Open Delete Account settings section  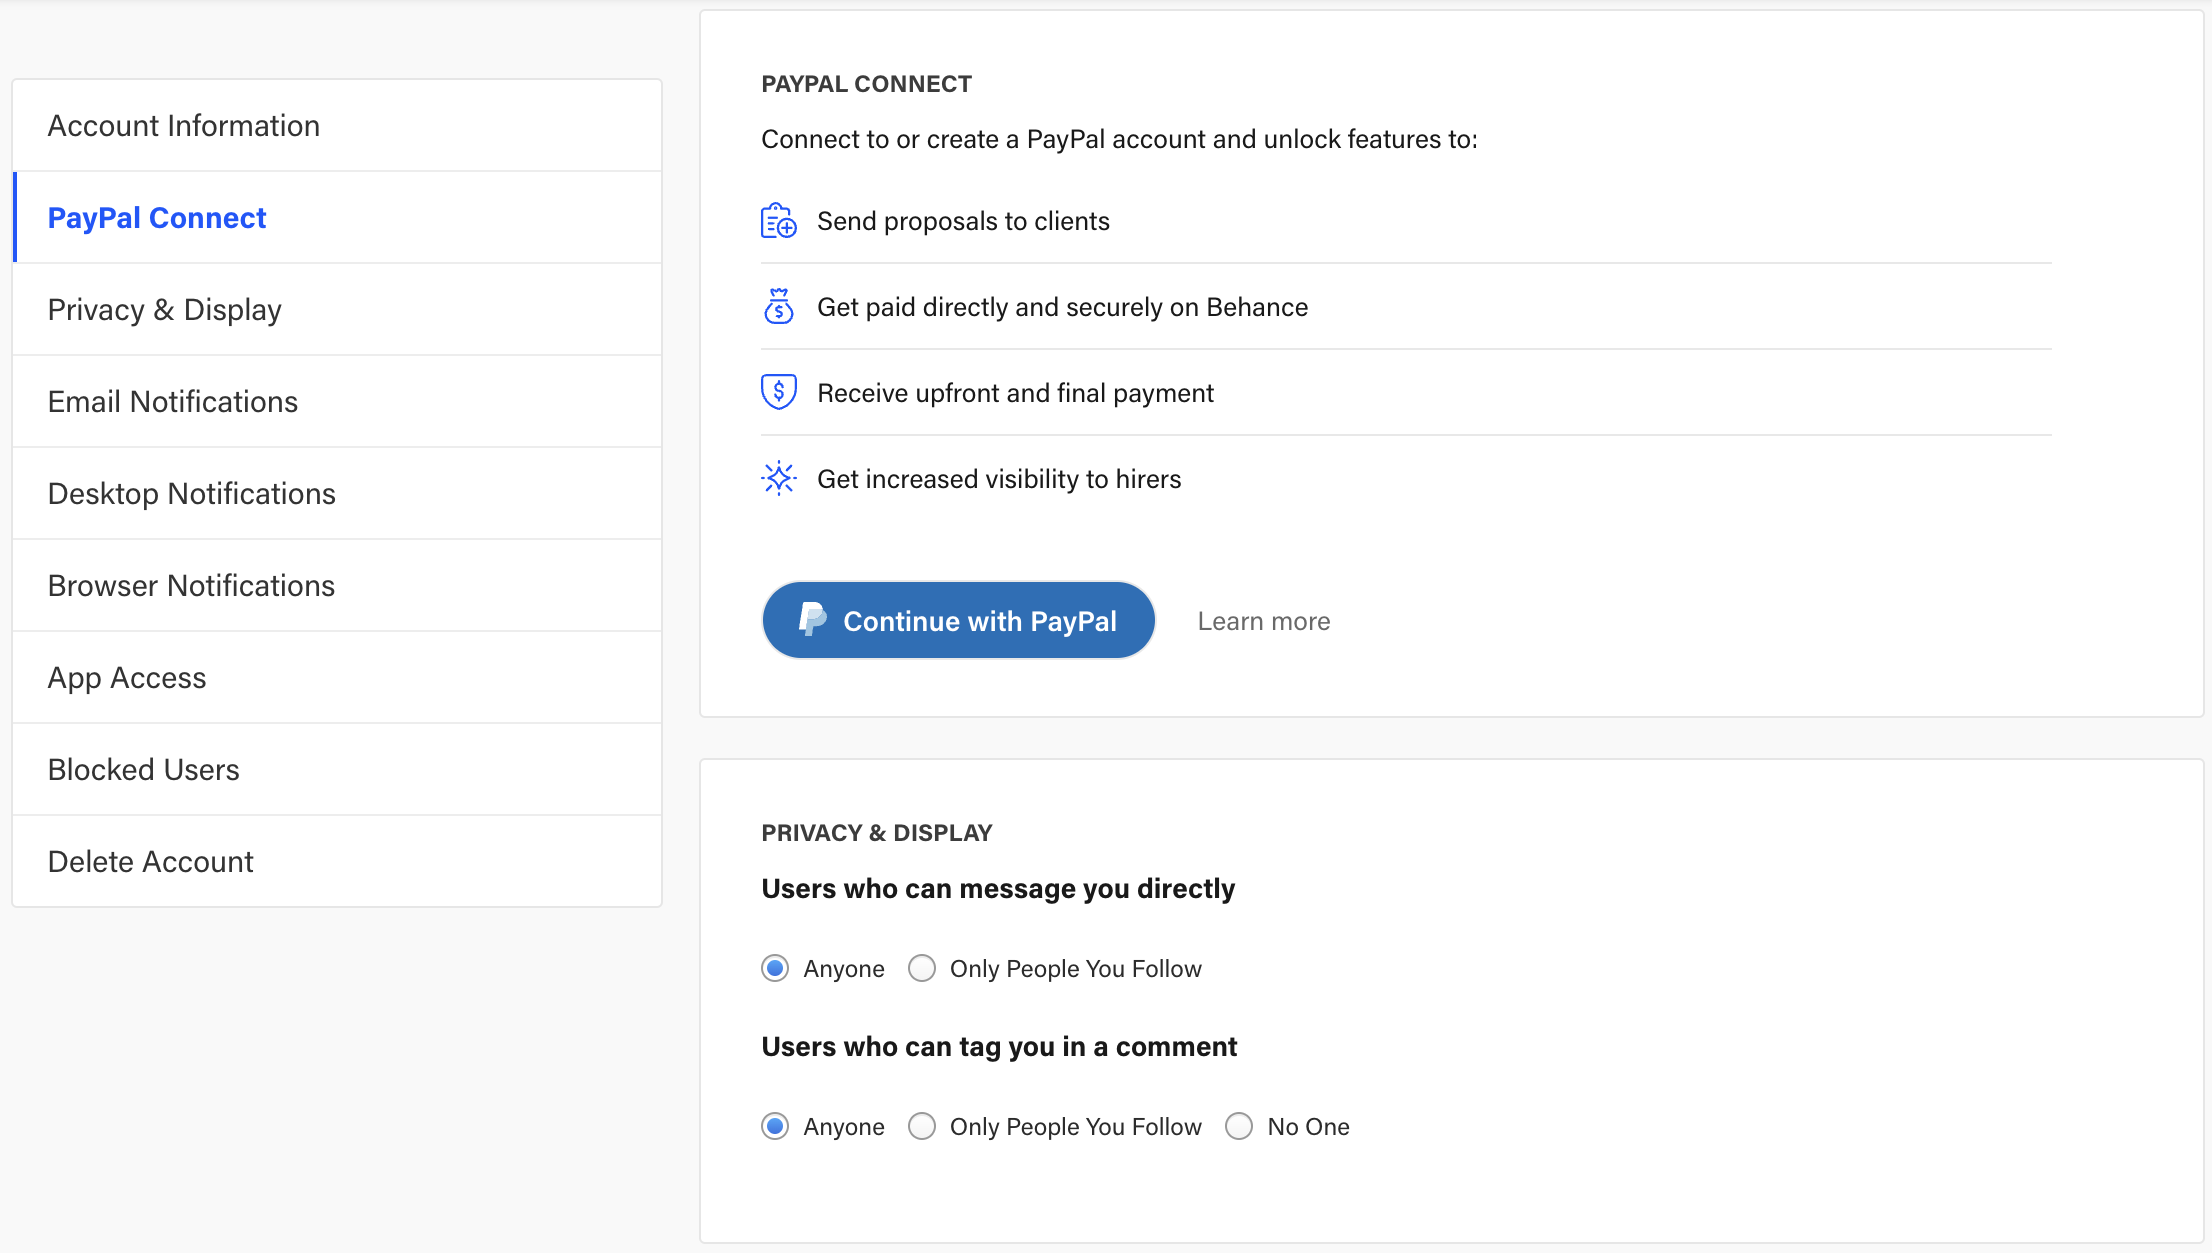point(149,860)
